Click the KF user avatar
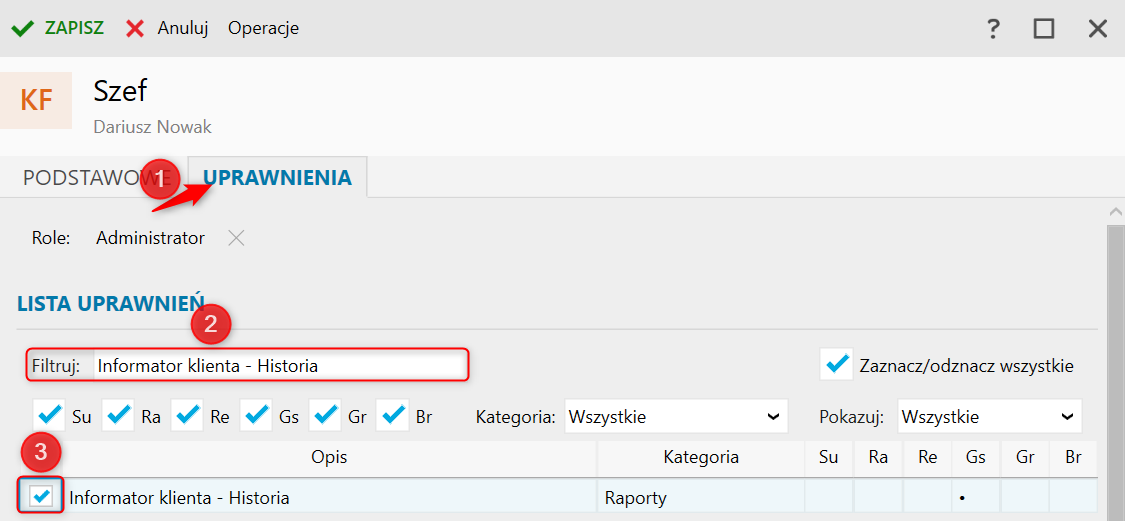 point(36,100)
